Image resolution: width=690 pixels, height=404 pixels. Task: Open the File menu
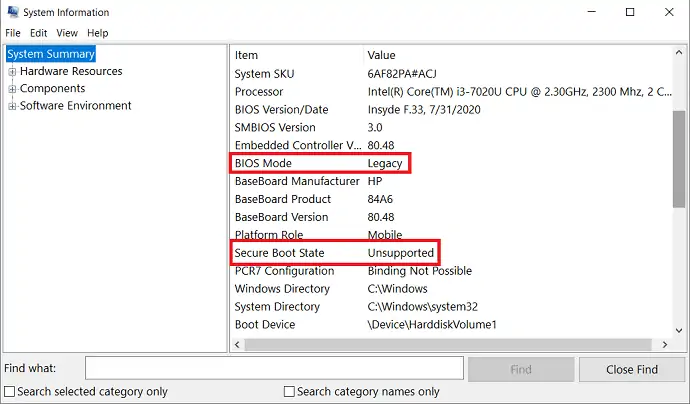13,33
